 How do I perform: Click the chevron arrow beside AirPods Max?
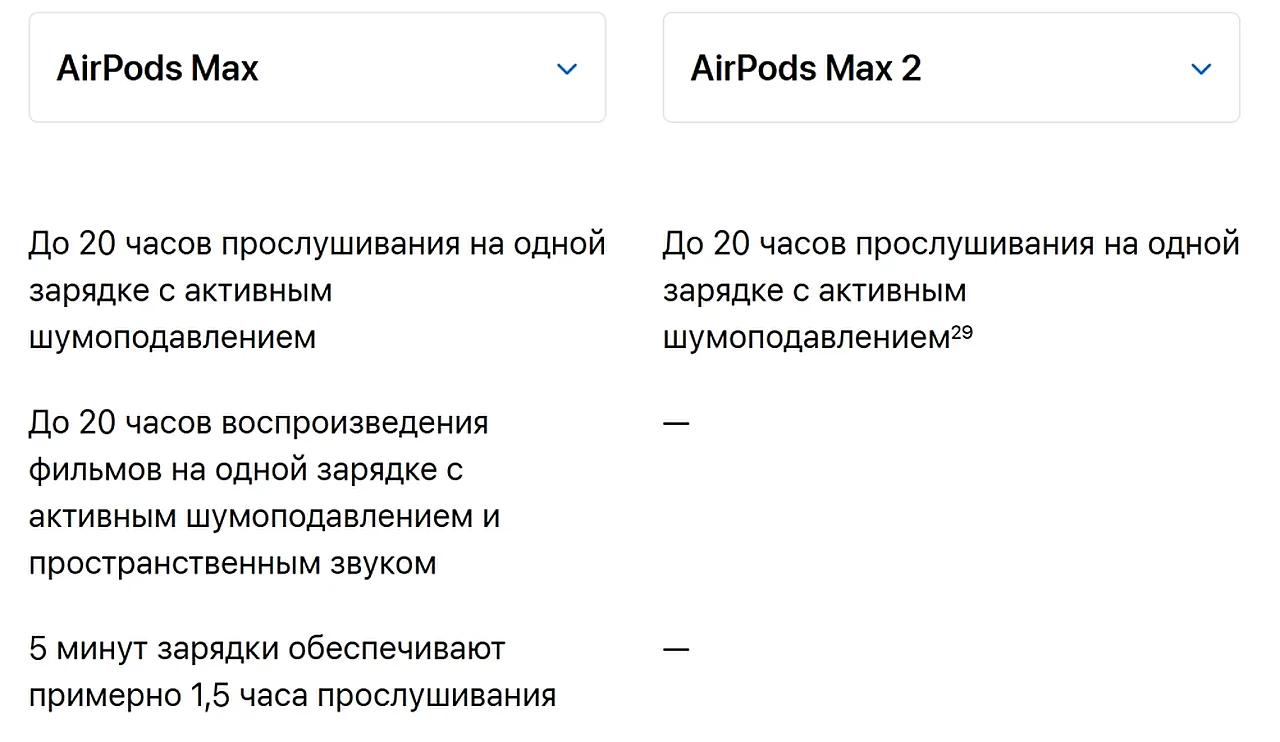click(567, 69)
